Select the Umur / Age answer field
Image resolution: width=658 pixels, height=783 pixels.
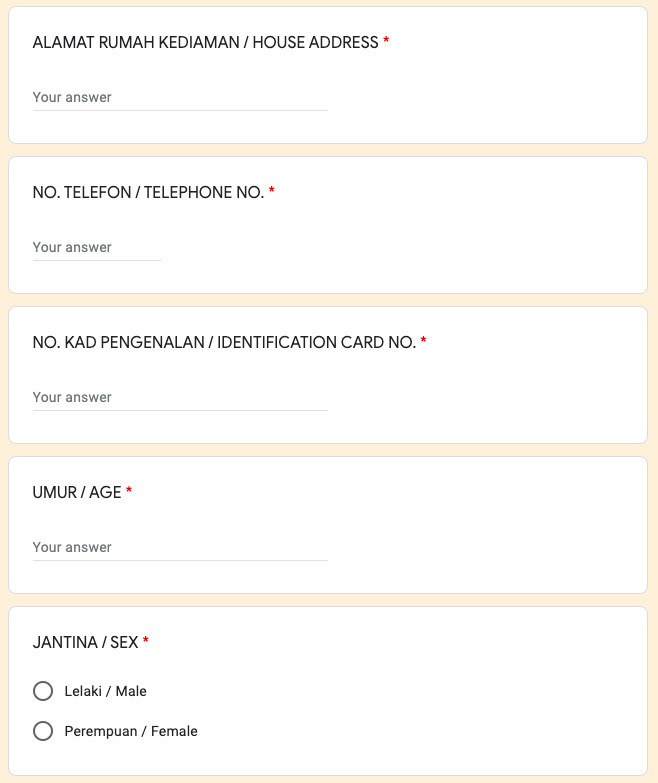pos(180,547)
